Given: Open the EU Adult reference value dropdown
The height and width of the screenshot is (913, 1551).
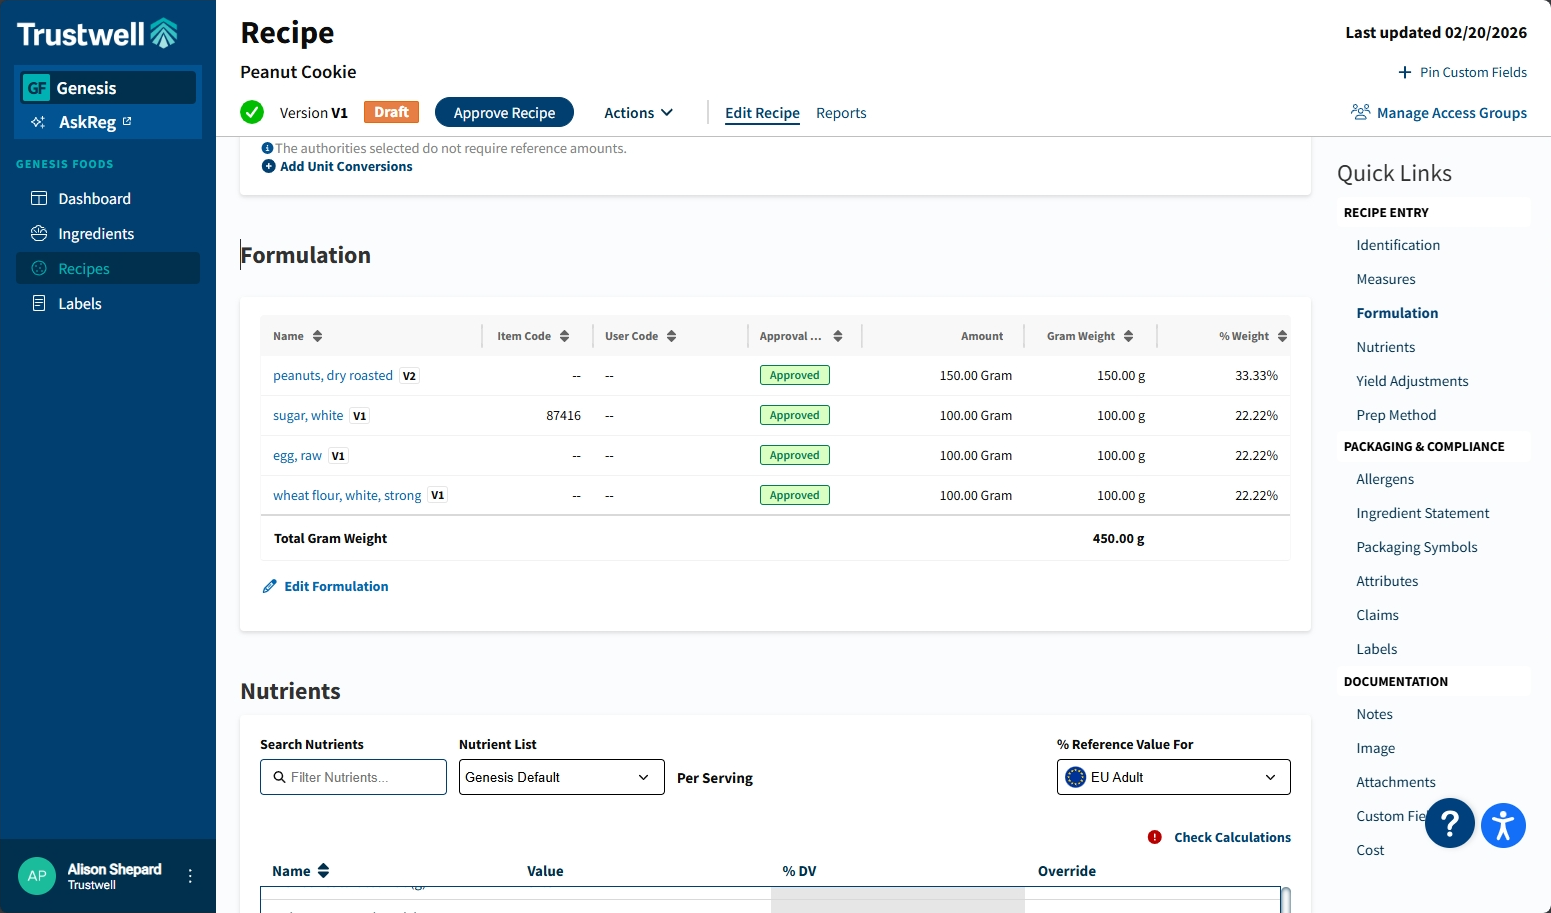Looking at the screenshot, I should [1173, 777].
